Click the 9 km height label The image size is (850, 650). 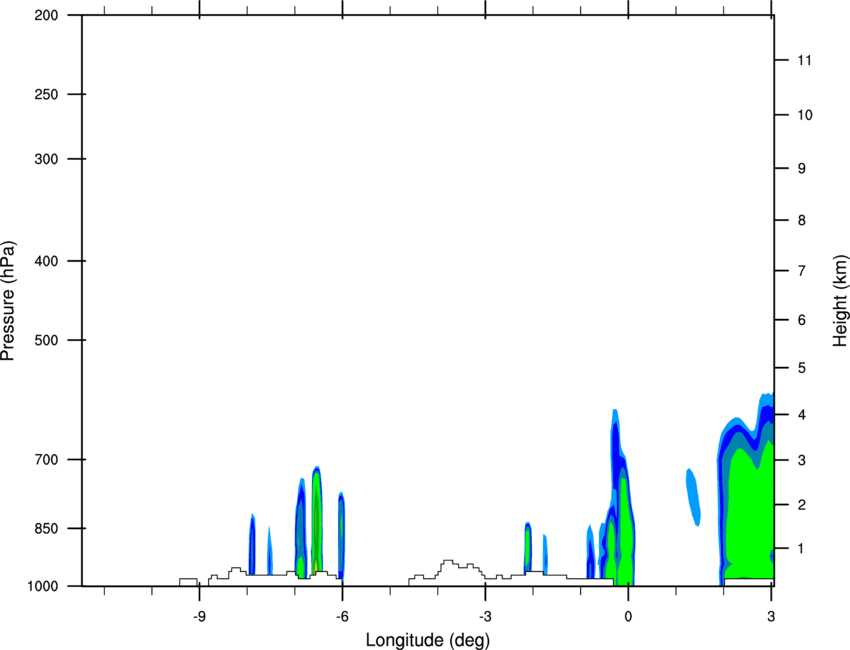coord(802,169)
